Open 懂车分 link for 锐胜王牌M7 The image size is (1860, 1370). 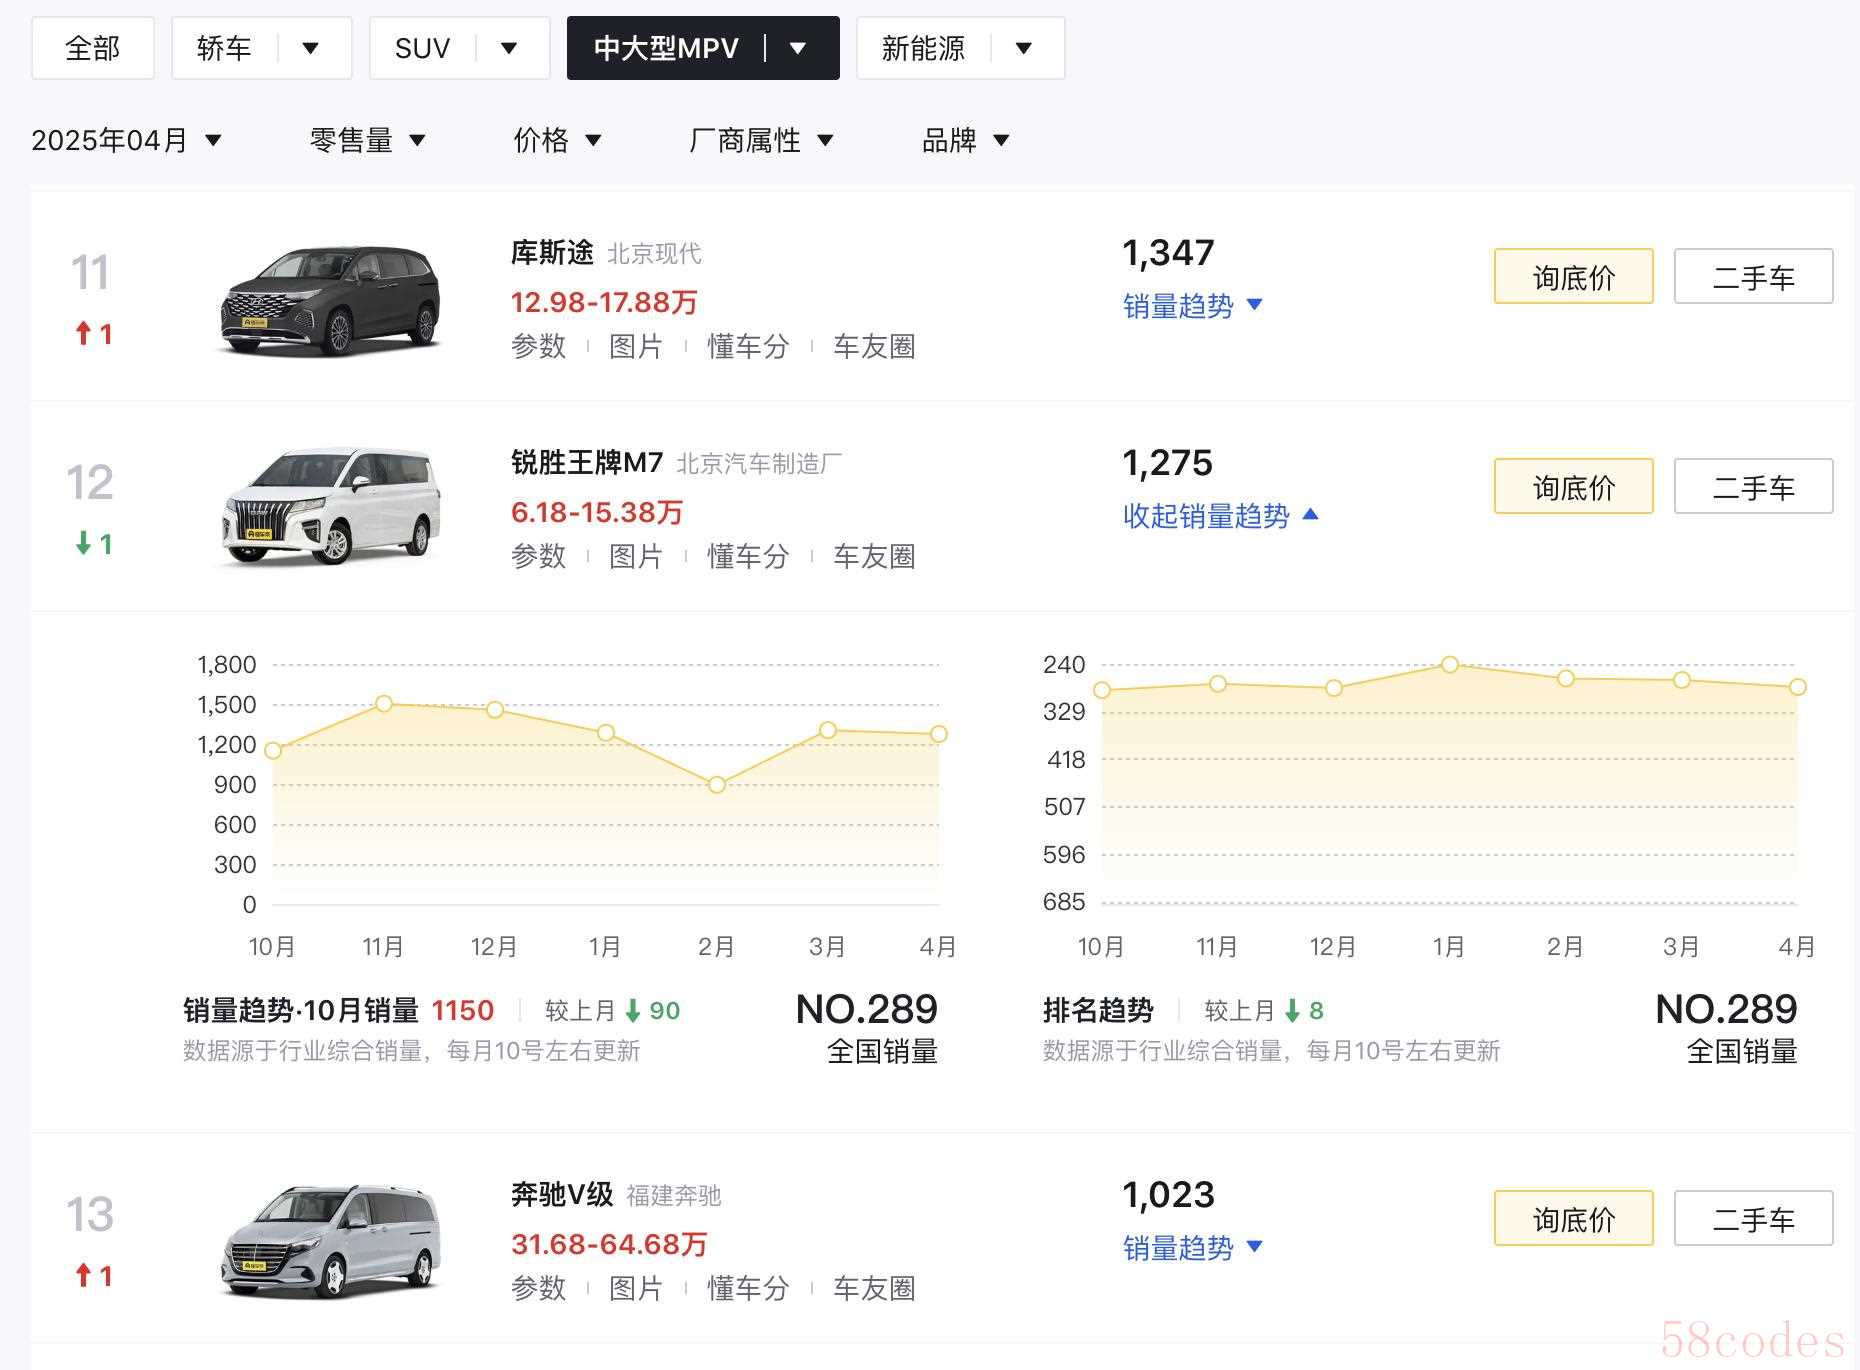click(x=748, y=557)
